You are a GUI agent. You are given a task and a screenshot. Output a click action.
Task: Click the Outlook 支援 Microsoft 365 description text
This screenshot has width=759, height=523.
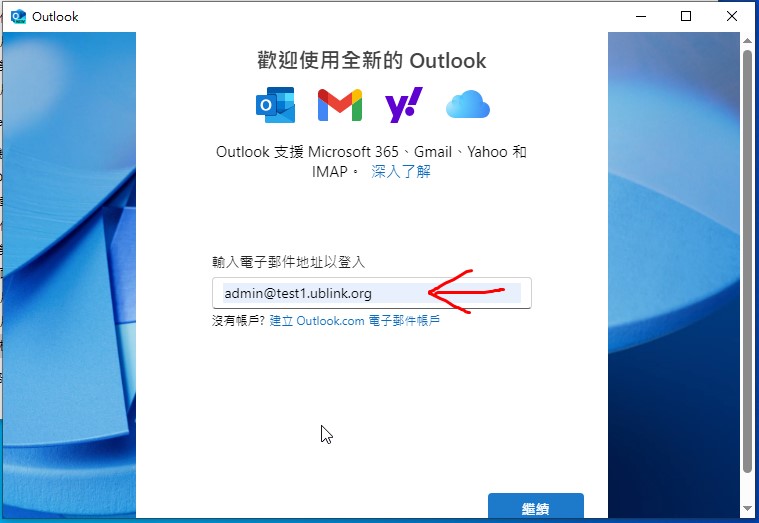tap(371, 161)
